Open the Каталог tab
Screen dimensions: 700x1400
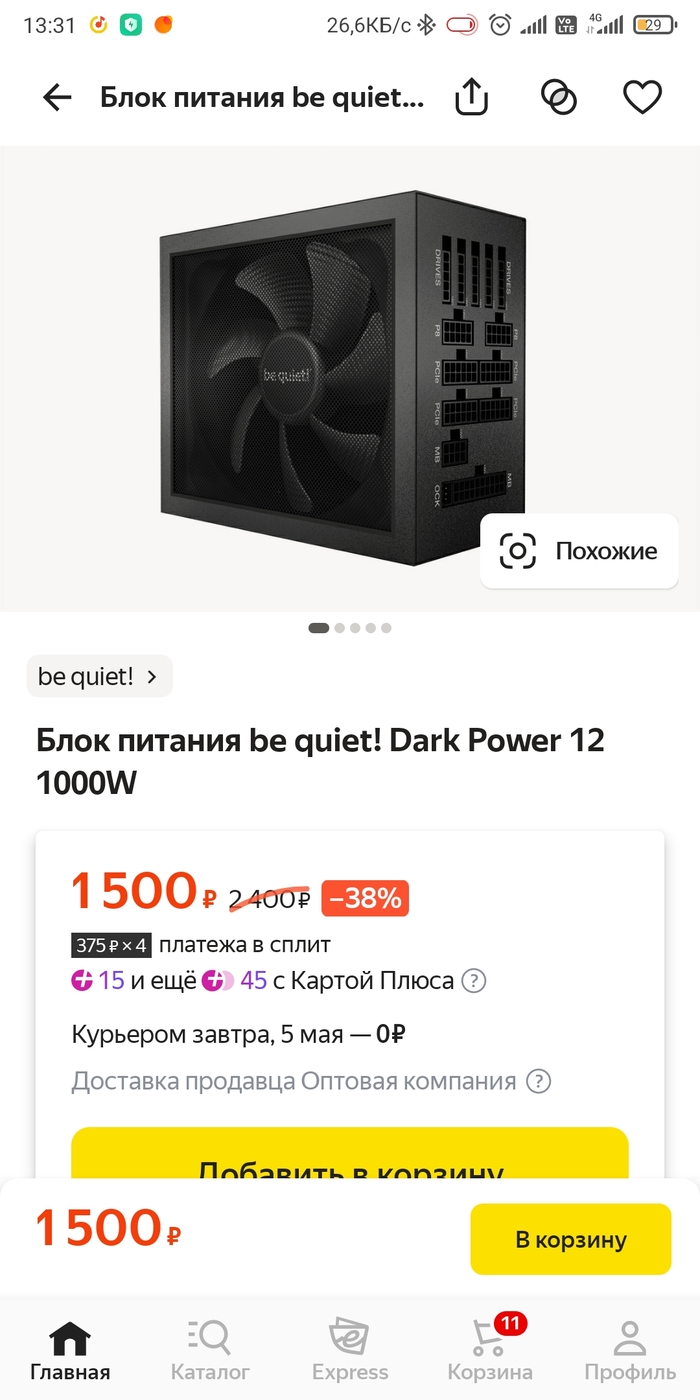[x=210, y=1350]
